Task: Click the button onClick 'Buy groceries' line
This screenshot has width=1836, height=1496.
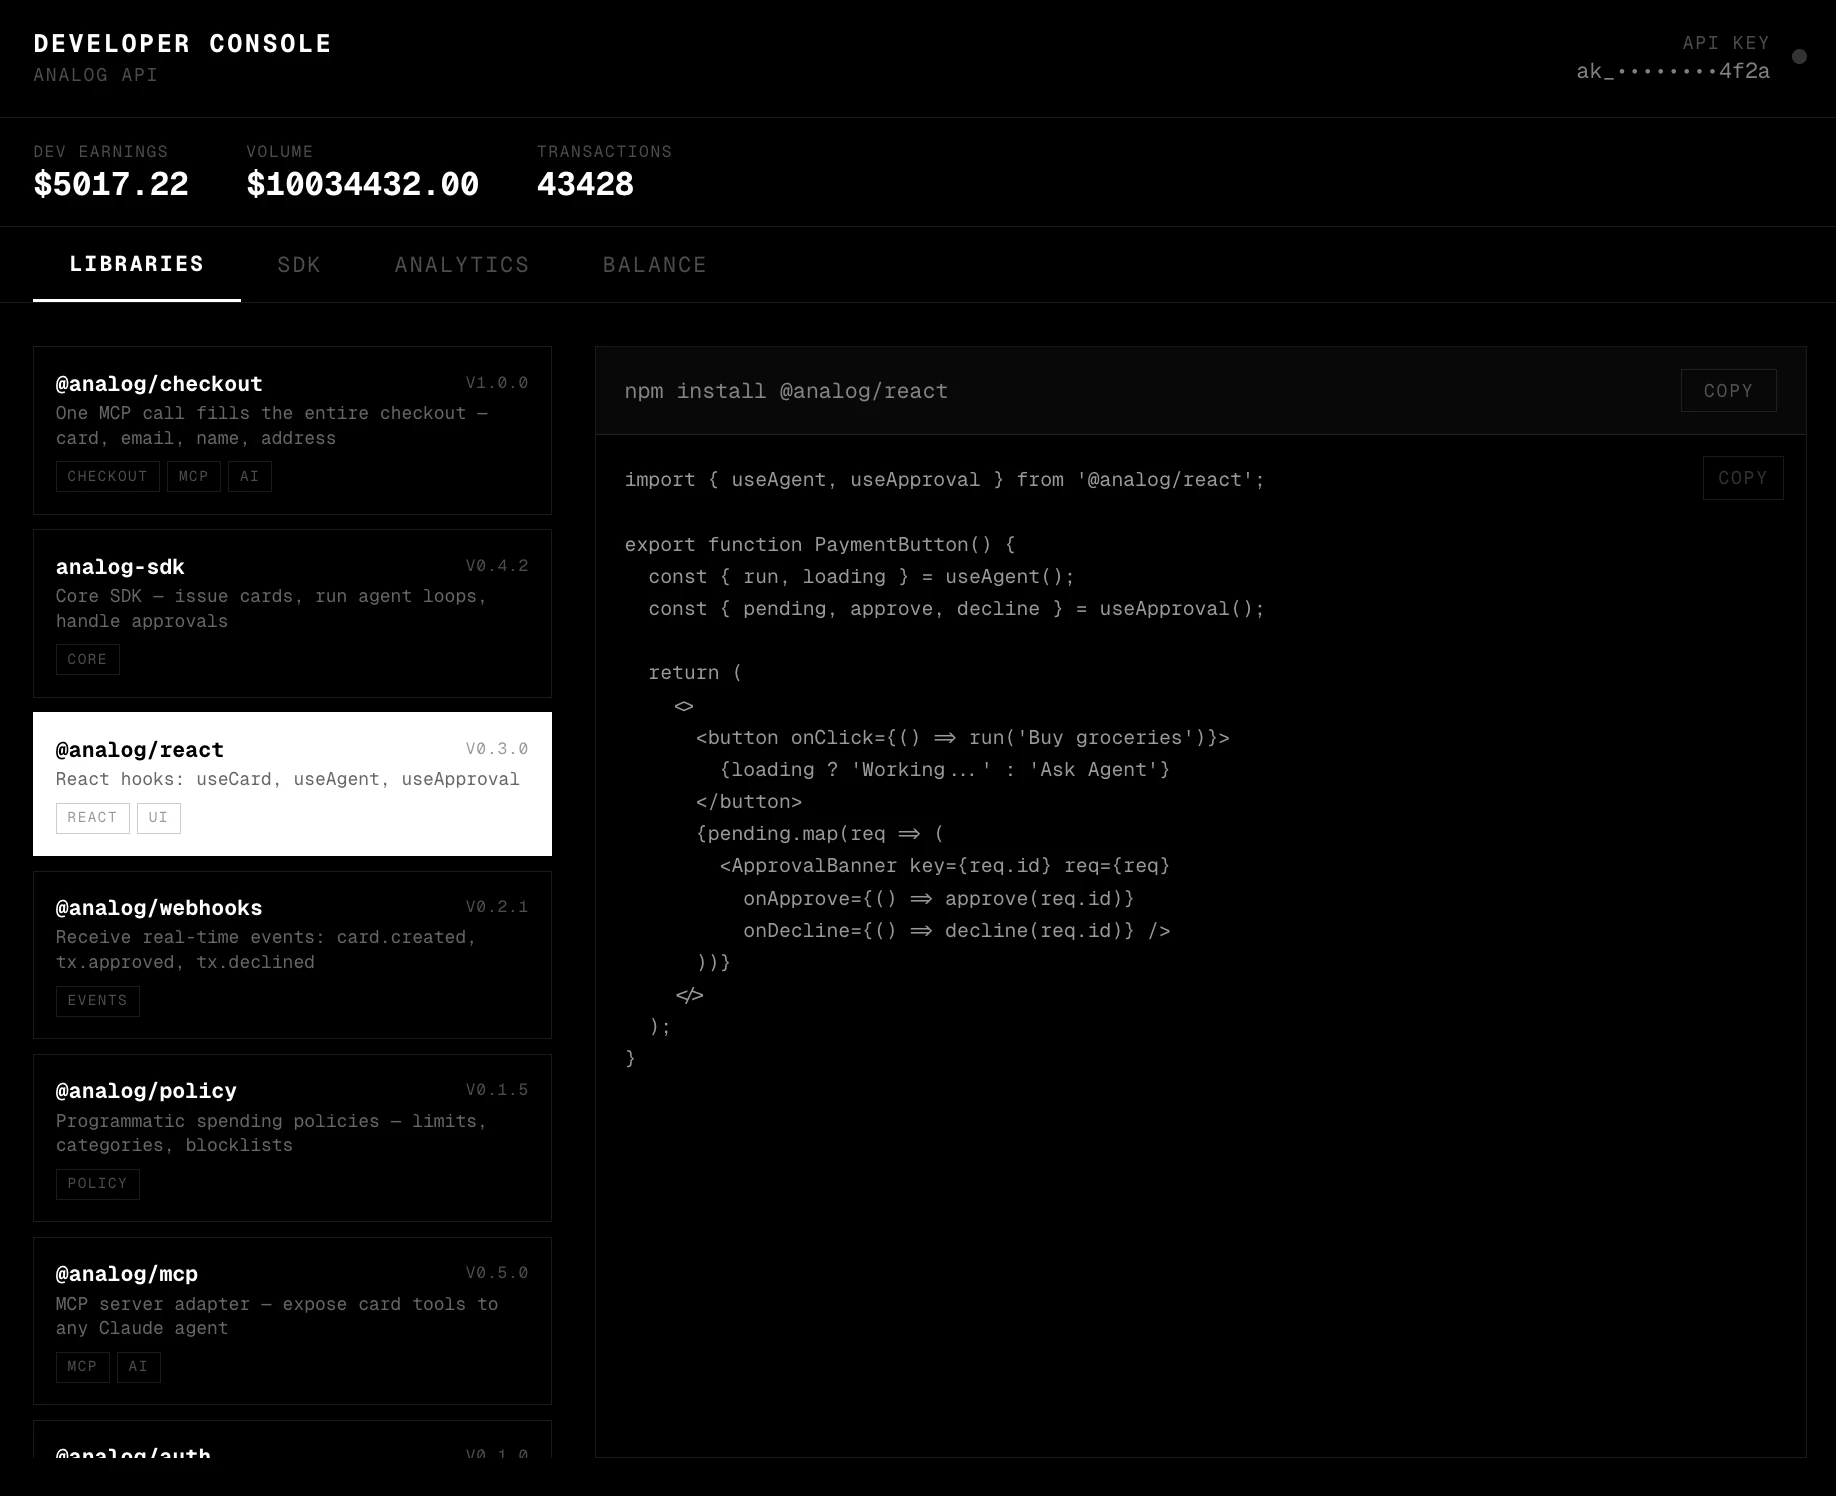Action: point(963,738)
